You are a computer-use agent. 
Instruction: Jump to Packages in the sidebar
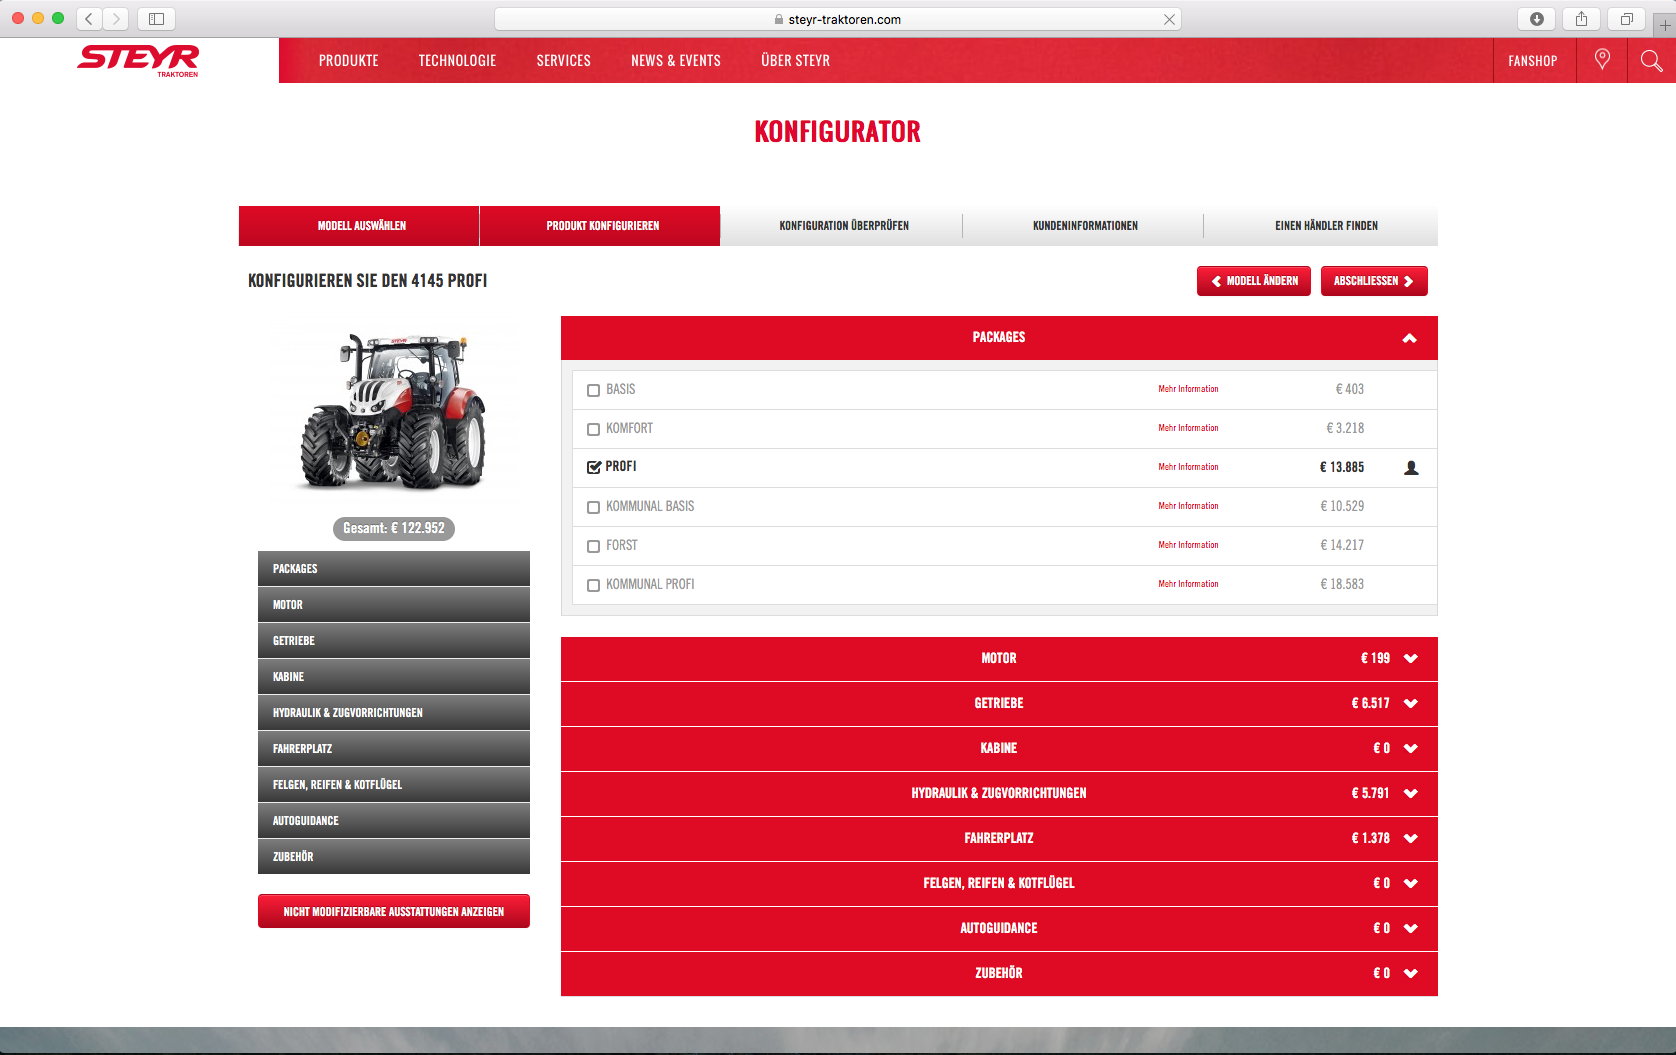click(394, 568)
